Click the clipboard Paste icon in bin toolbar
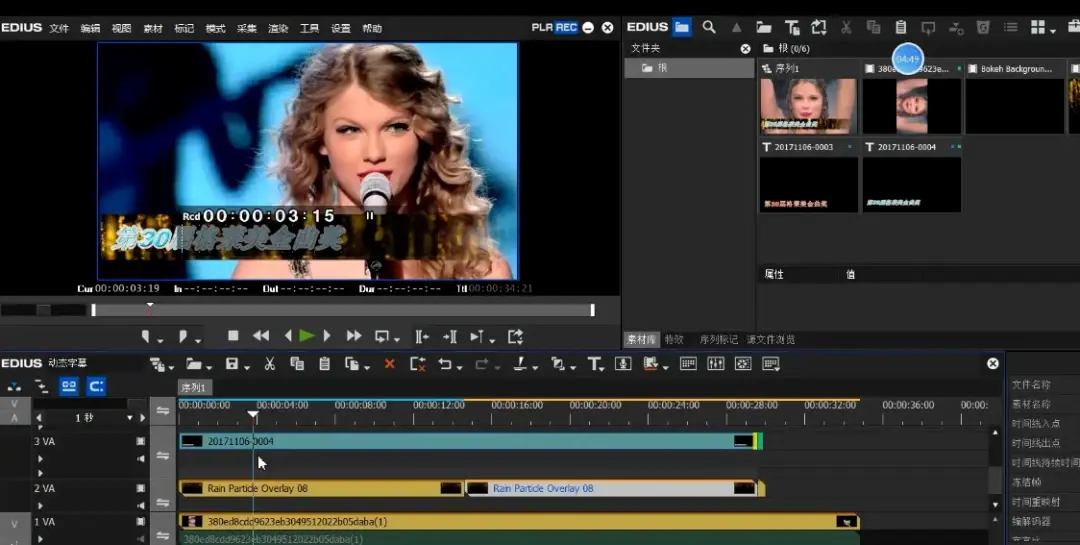 pos(900,27)
